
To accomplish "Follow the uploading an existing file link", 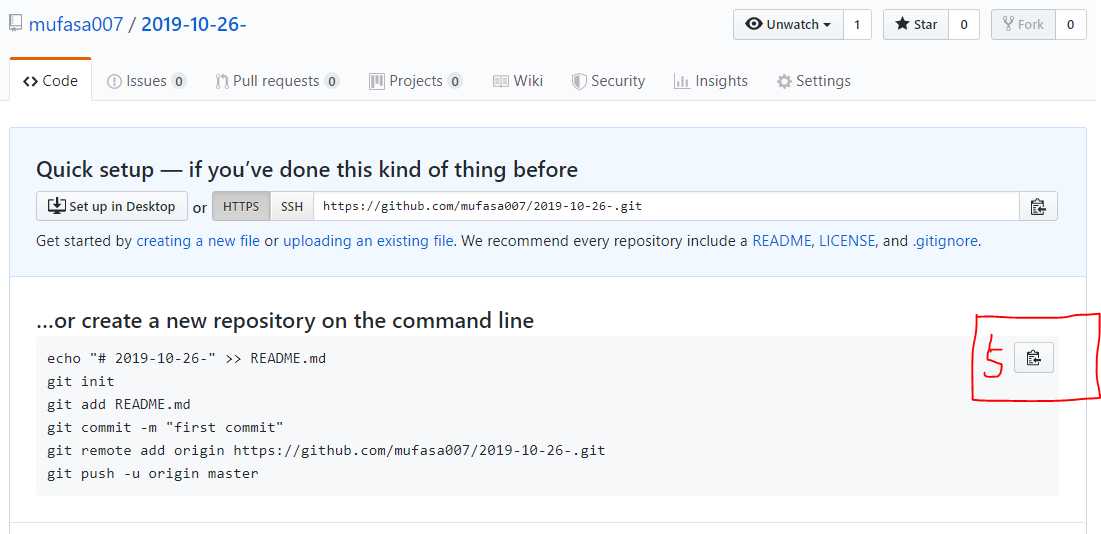I will (x=368, y=241).
